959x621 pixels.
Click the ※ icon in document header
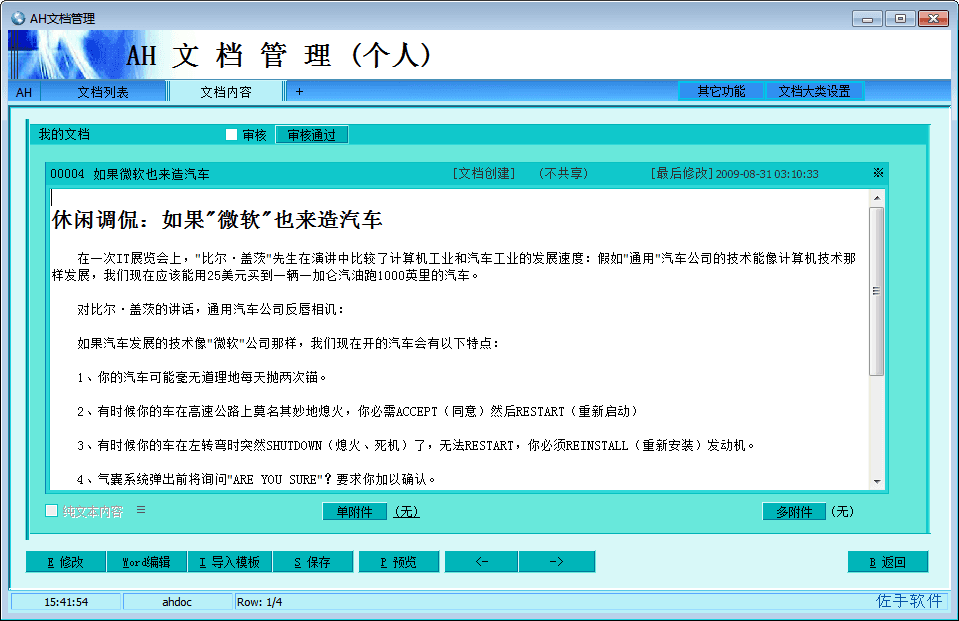(x=878, y=173)
